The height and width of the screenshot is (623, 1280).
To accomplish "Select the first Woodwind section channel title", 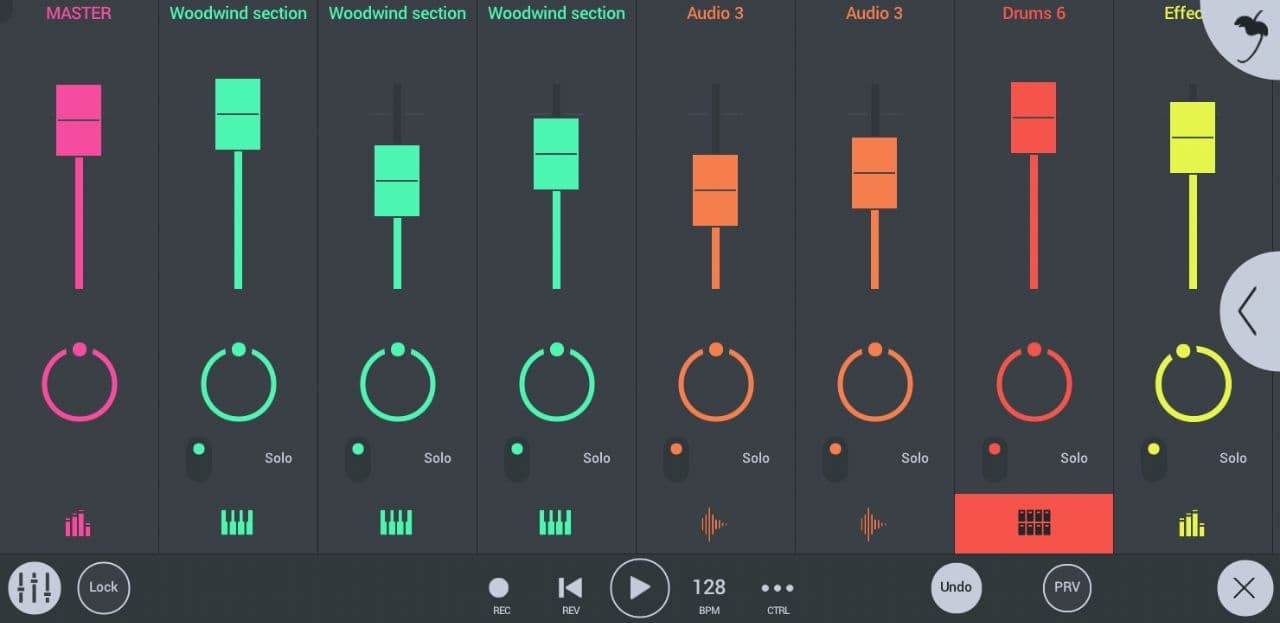I will tap(238, 14).
